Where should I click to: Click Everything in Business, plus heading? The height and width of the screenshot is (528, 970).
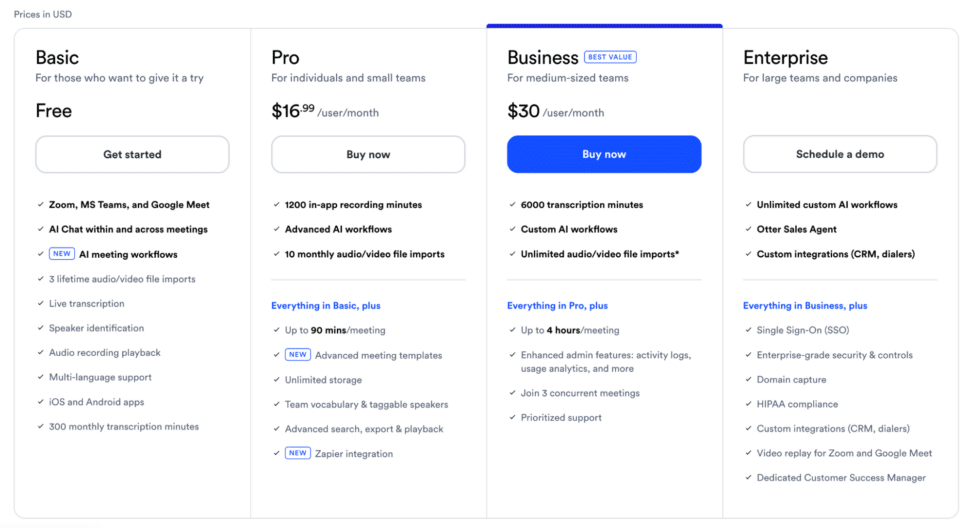(805, 306)
